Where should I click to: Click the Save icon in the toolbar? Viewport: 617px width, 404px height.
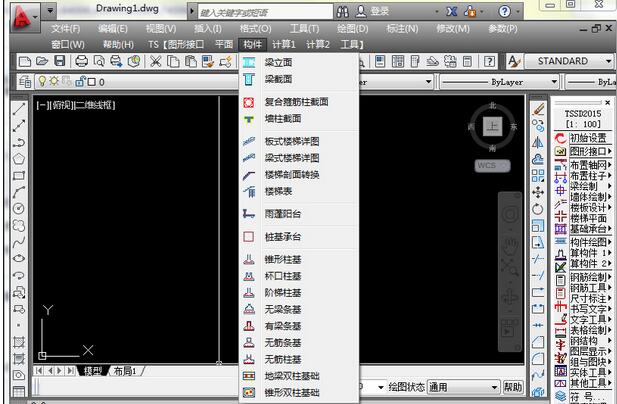59,61
